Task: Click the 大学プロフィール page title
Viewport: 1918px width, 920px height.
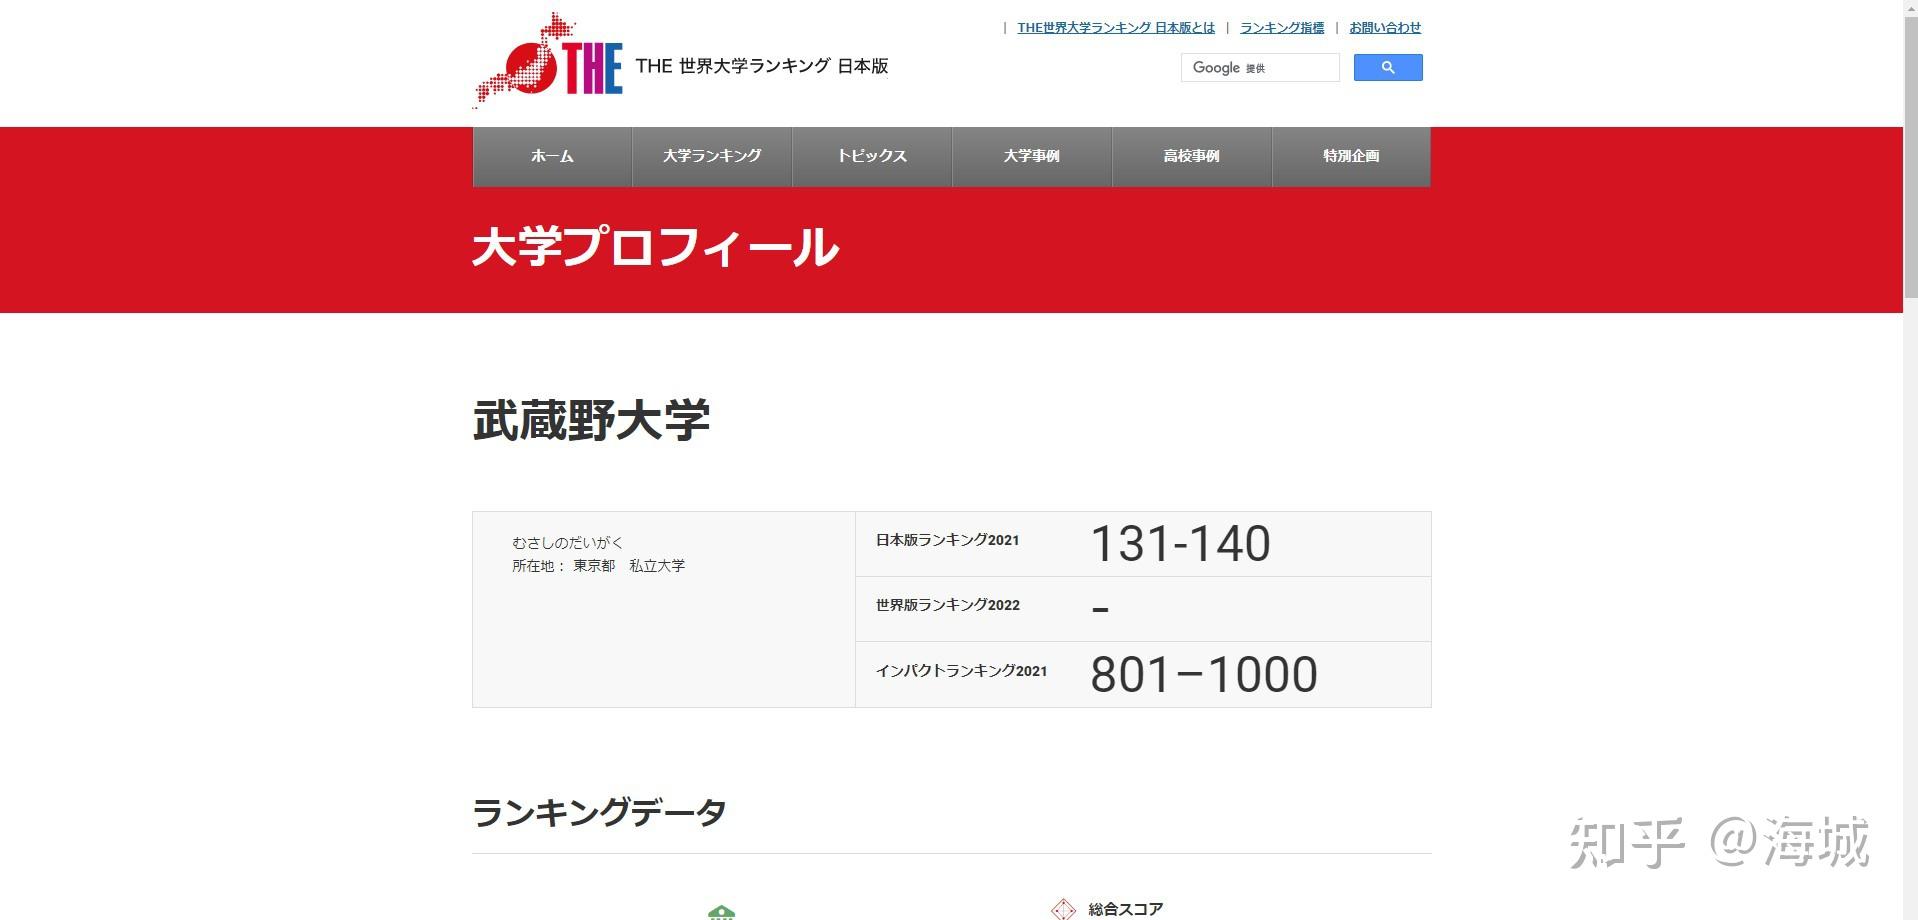Action: point(655,247)
